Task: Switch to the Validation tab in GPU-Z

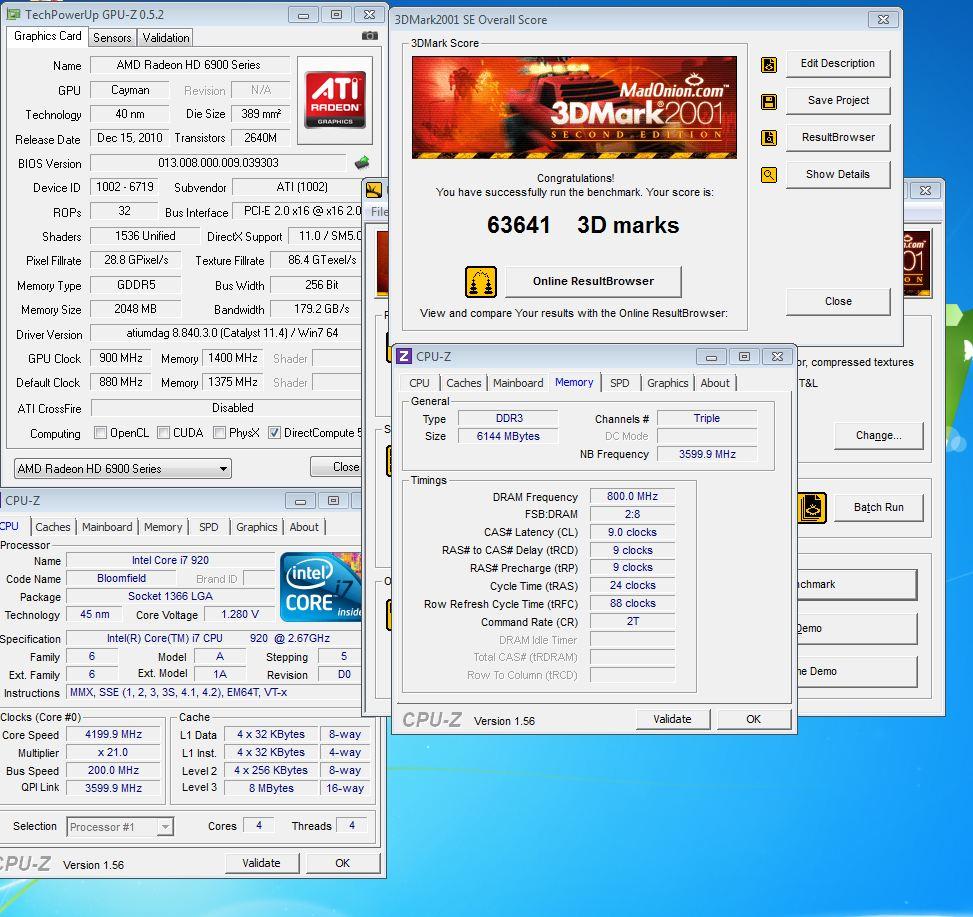Action: point(166,38)
